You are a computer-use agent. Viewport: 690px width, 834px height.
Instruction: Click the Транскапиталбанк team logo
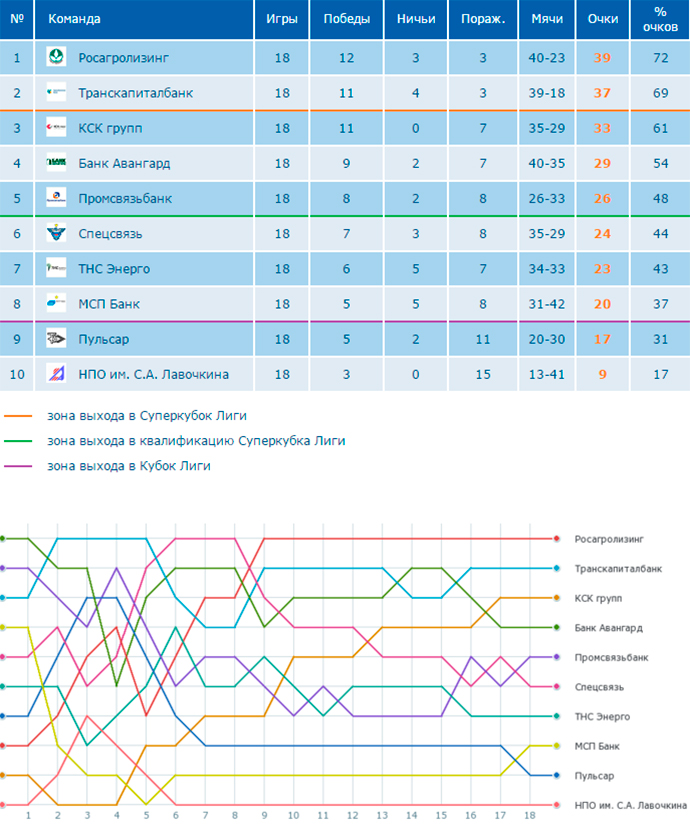tap(56, 92)
